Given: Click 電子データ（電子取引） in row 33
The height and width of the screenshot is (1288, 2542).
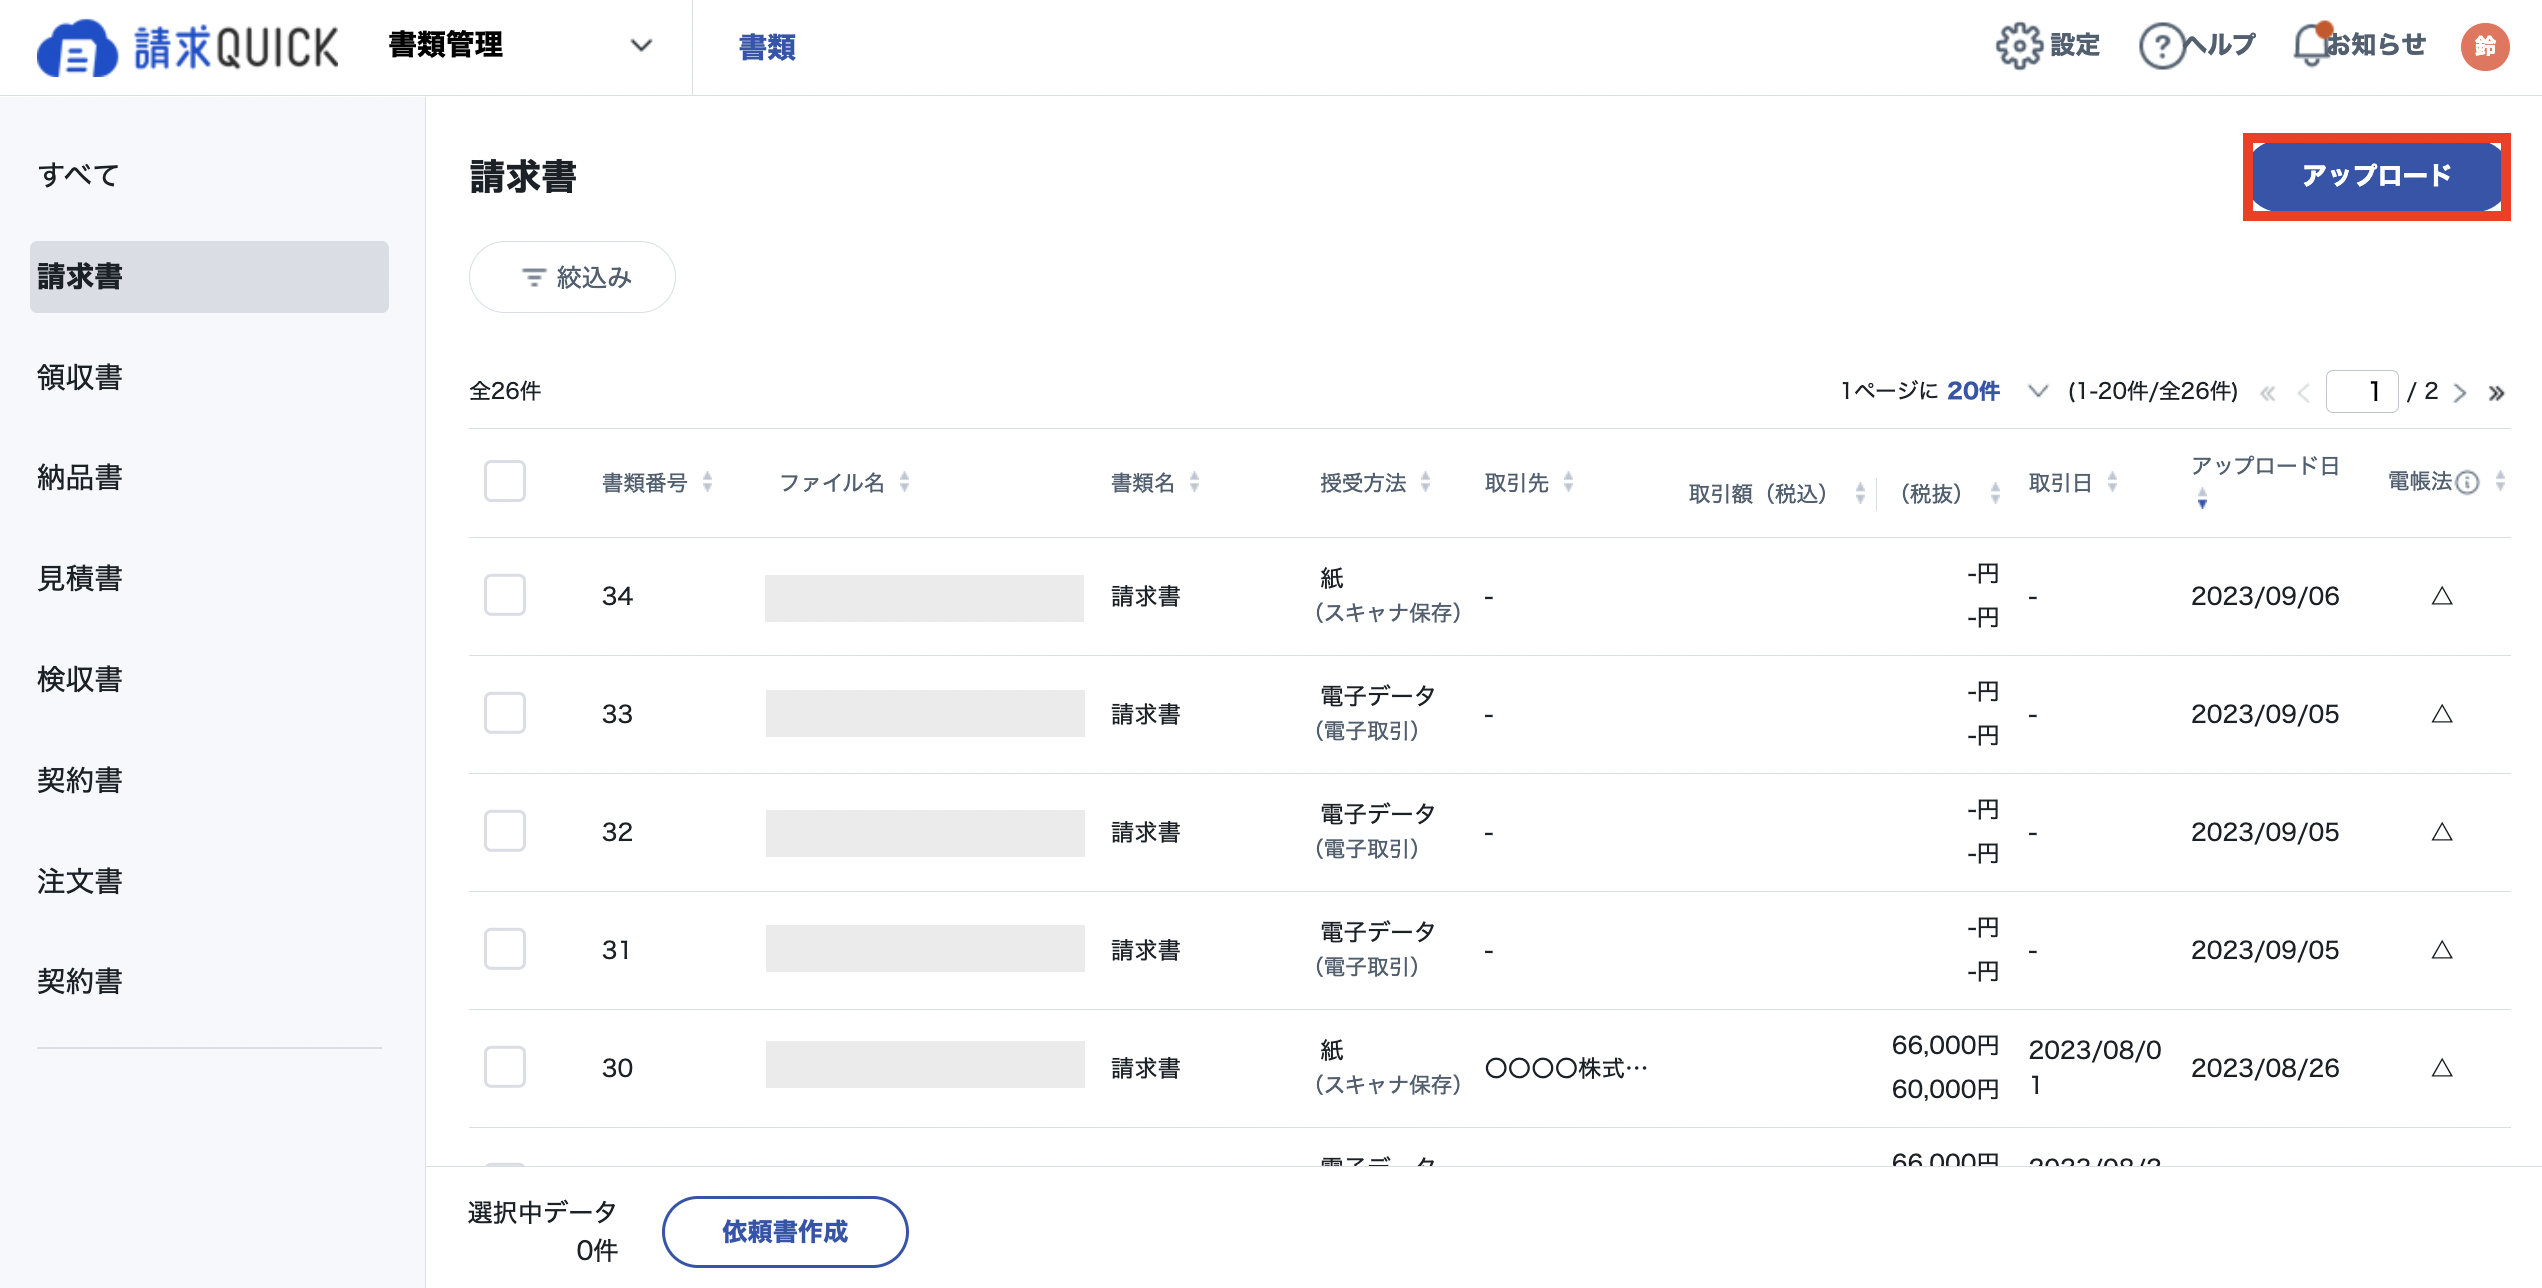Looking at the screenshot, I should point(1375,714).
